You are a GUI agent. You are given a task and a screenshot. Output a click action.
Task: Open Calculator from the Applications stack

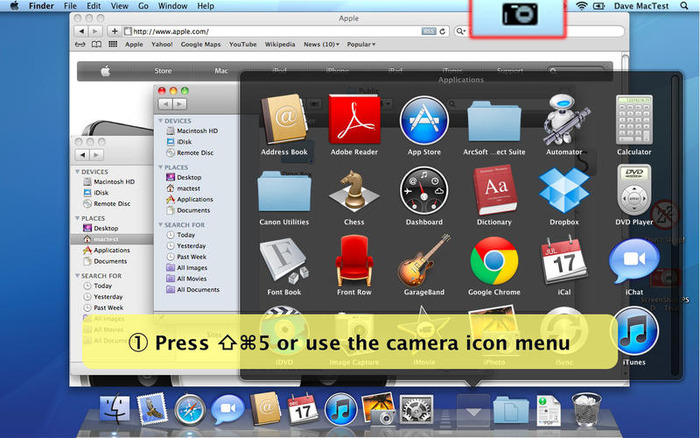point(634,120)
